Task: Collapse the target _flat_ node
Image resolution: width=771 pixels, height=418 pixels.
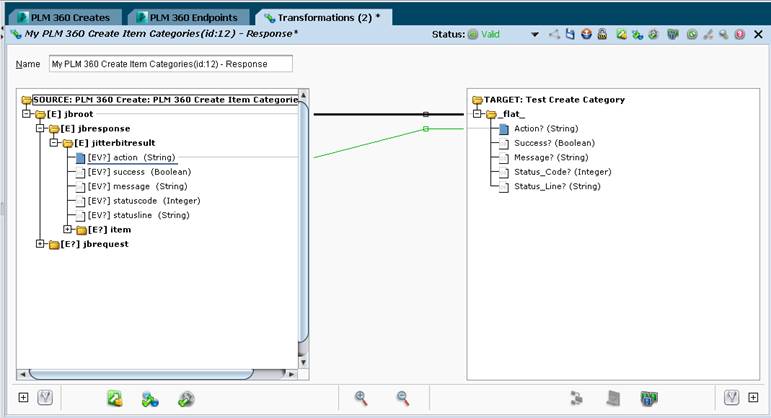Action: pos(476,114)
